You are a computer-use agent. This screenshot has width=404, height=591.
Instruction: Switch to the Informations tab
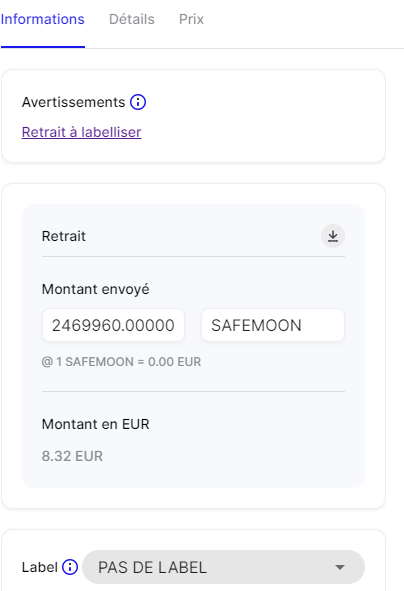tap(43, 19)
